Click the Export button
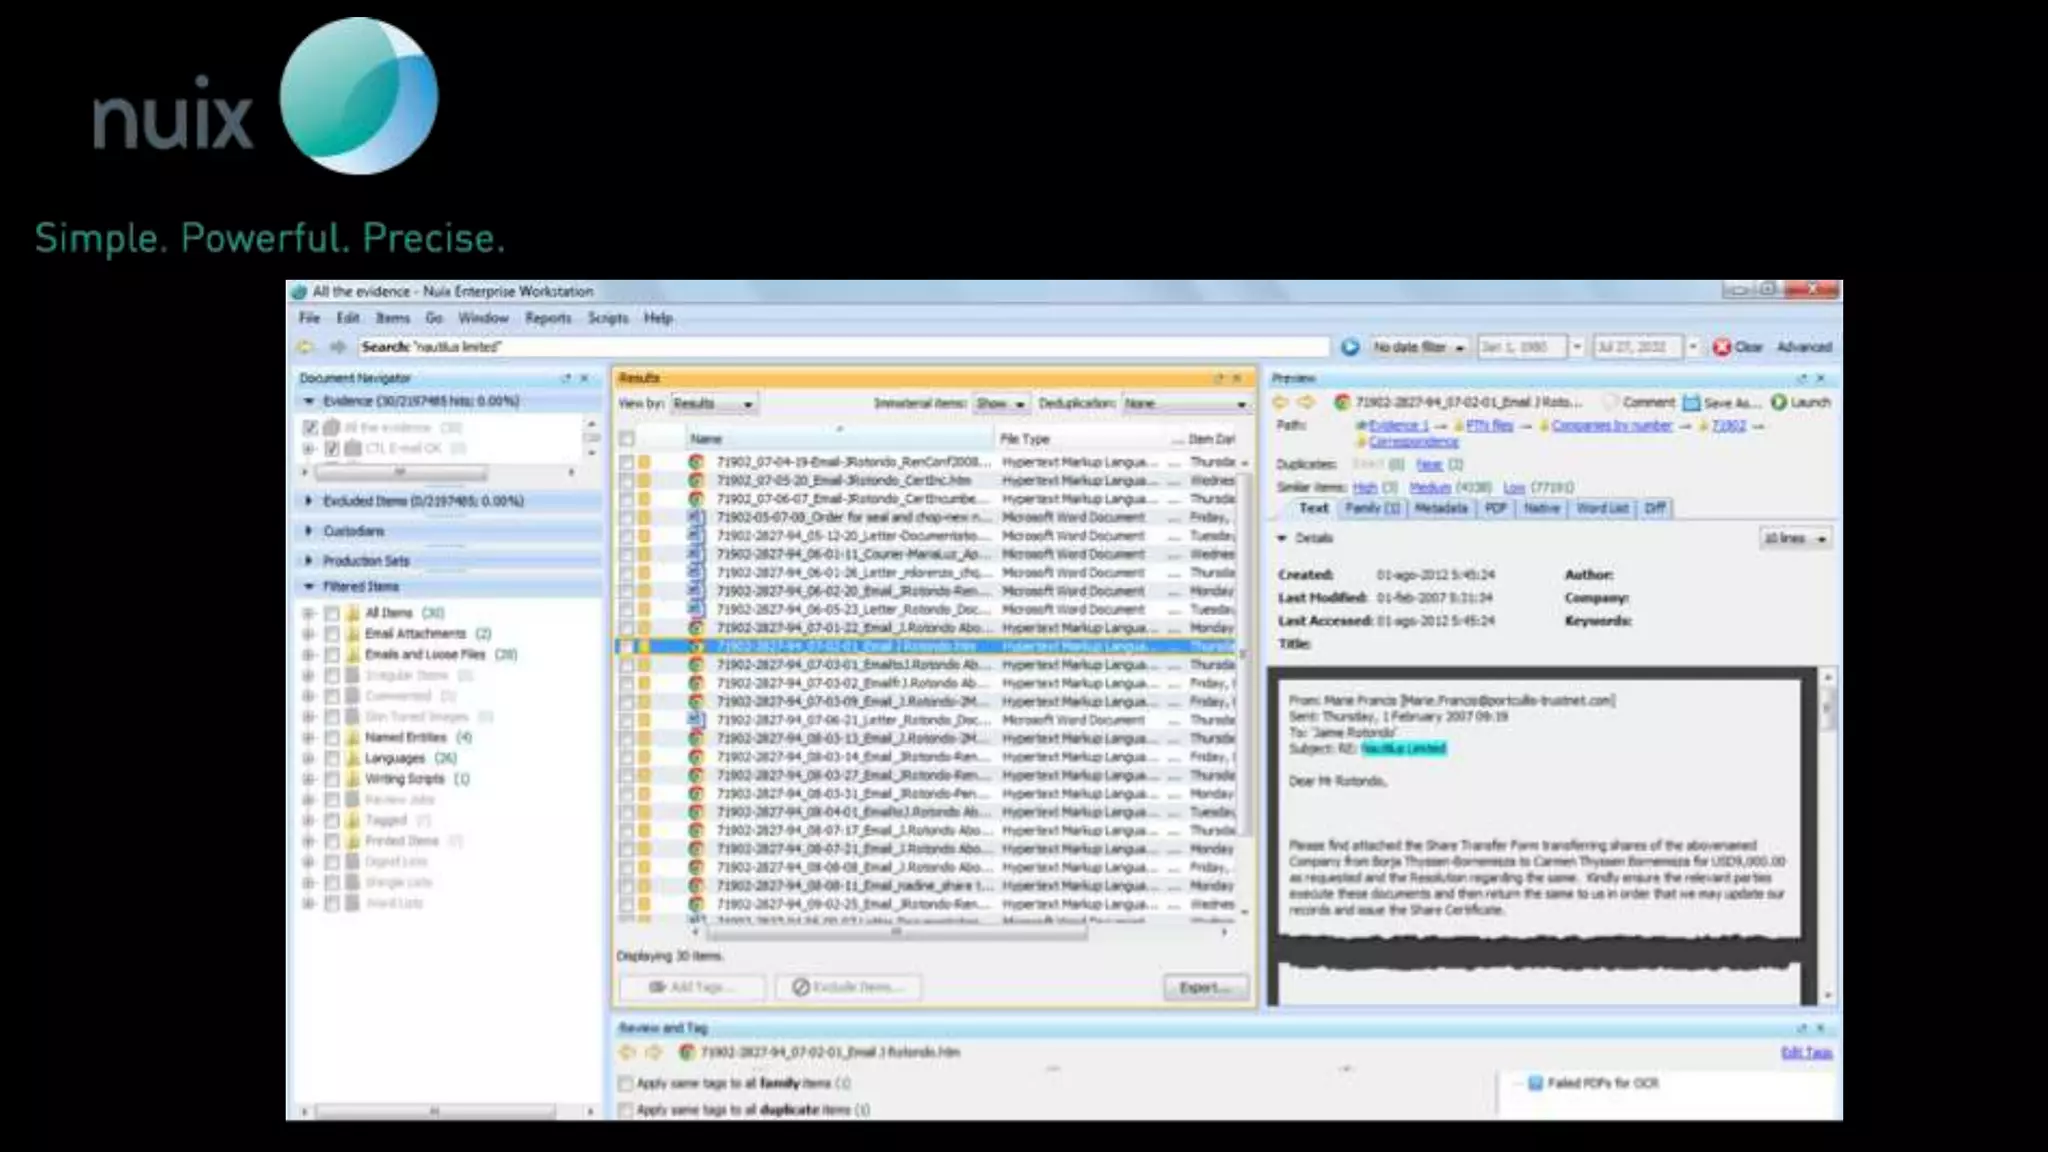 coord(1205,987)
